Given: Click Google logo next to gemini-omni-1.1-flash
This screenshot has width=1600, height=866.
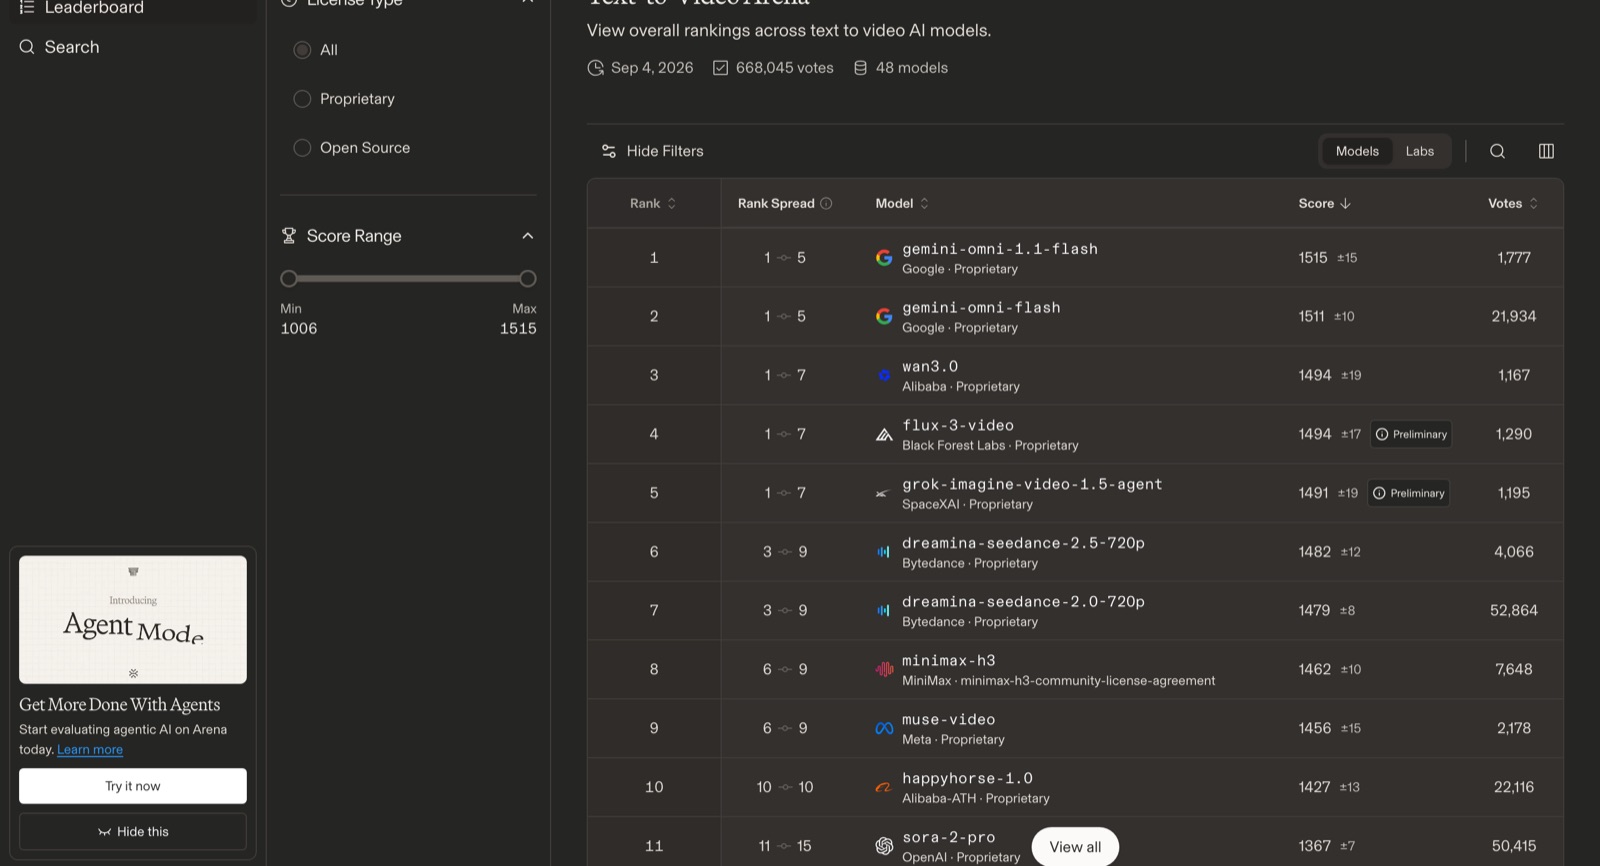Looking at the screenshot, I should point(884,258).
